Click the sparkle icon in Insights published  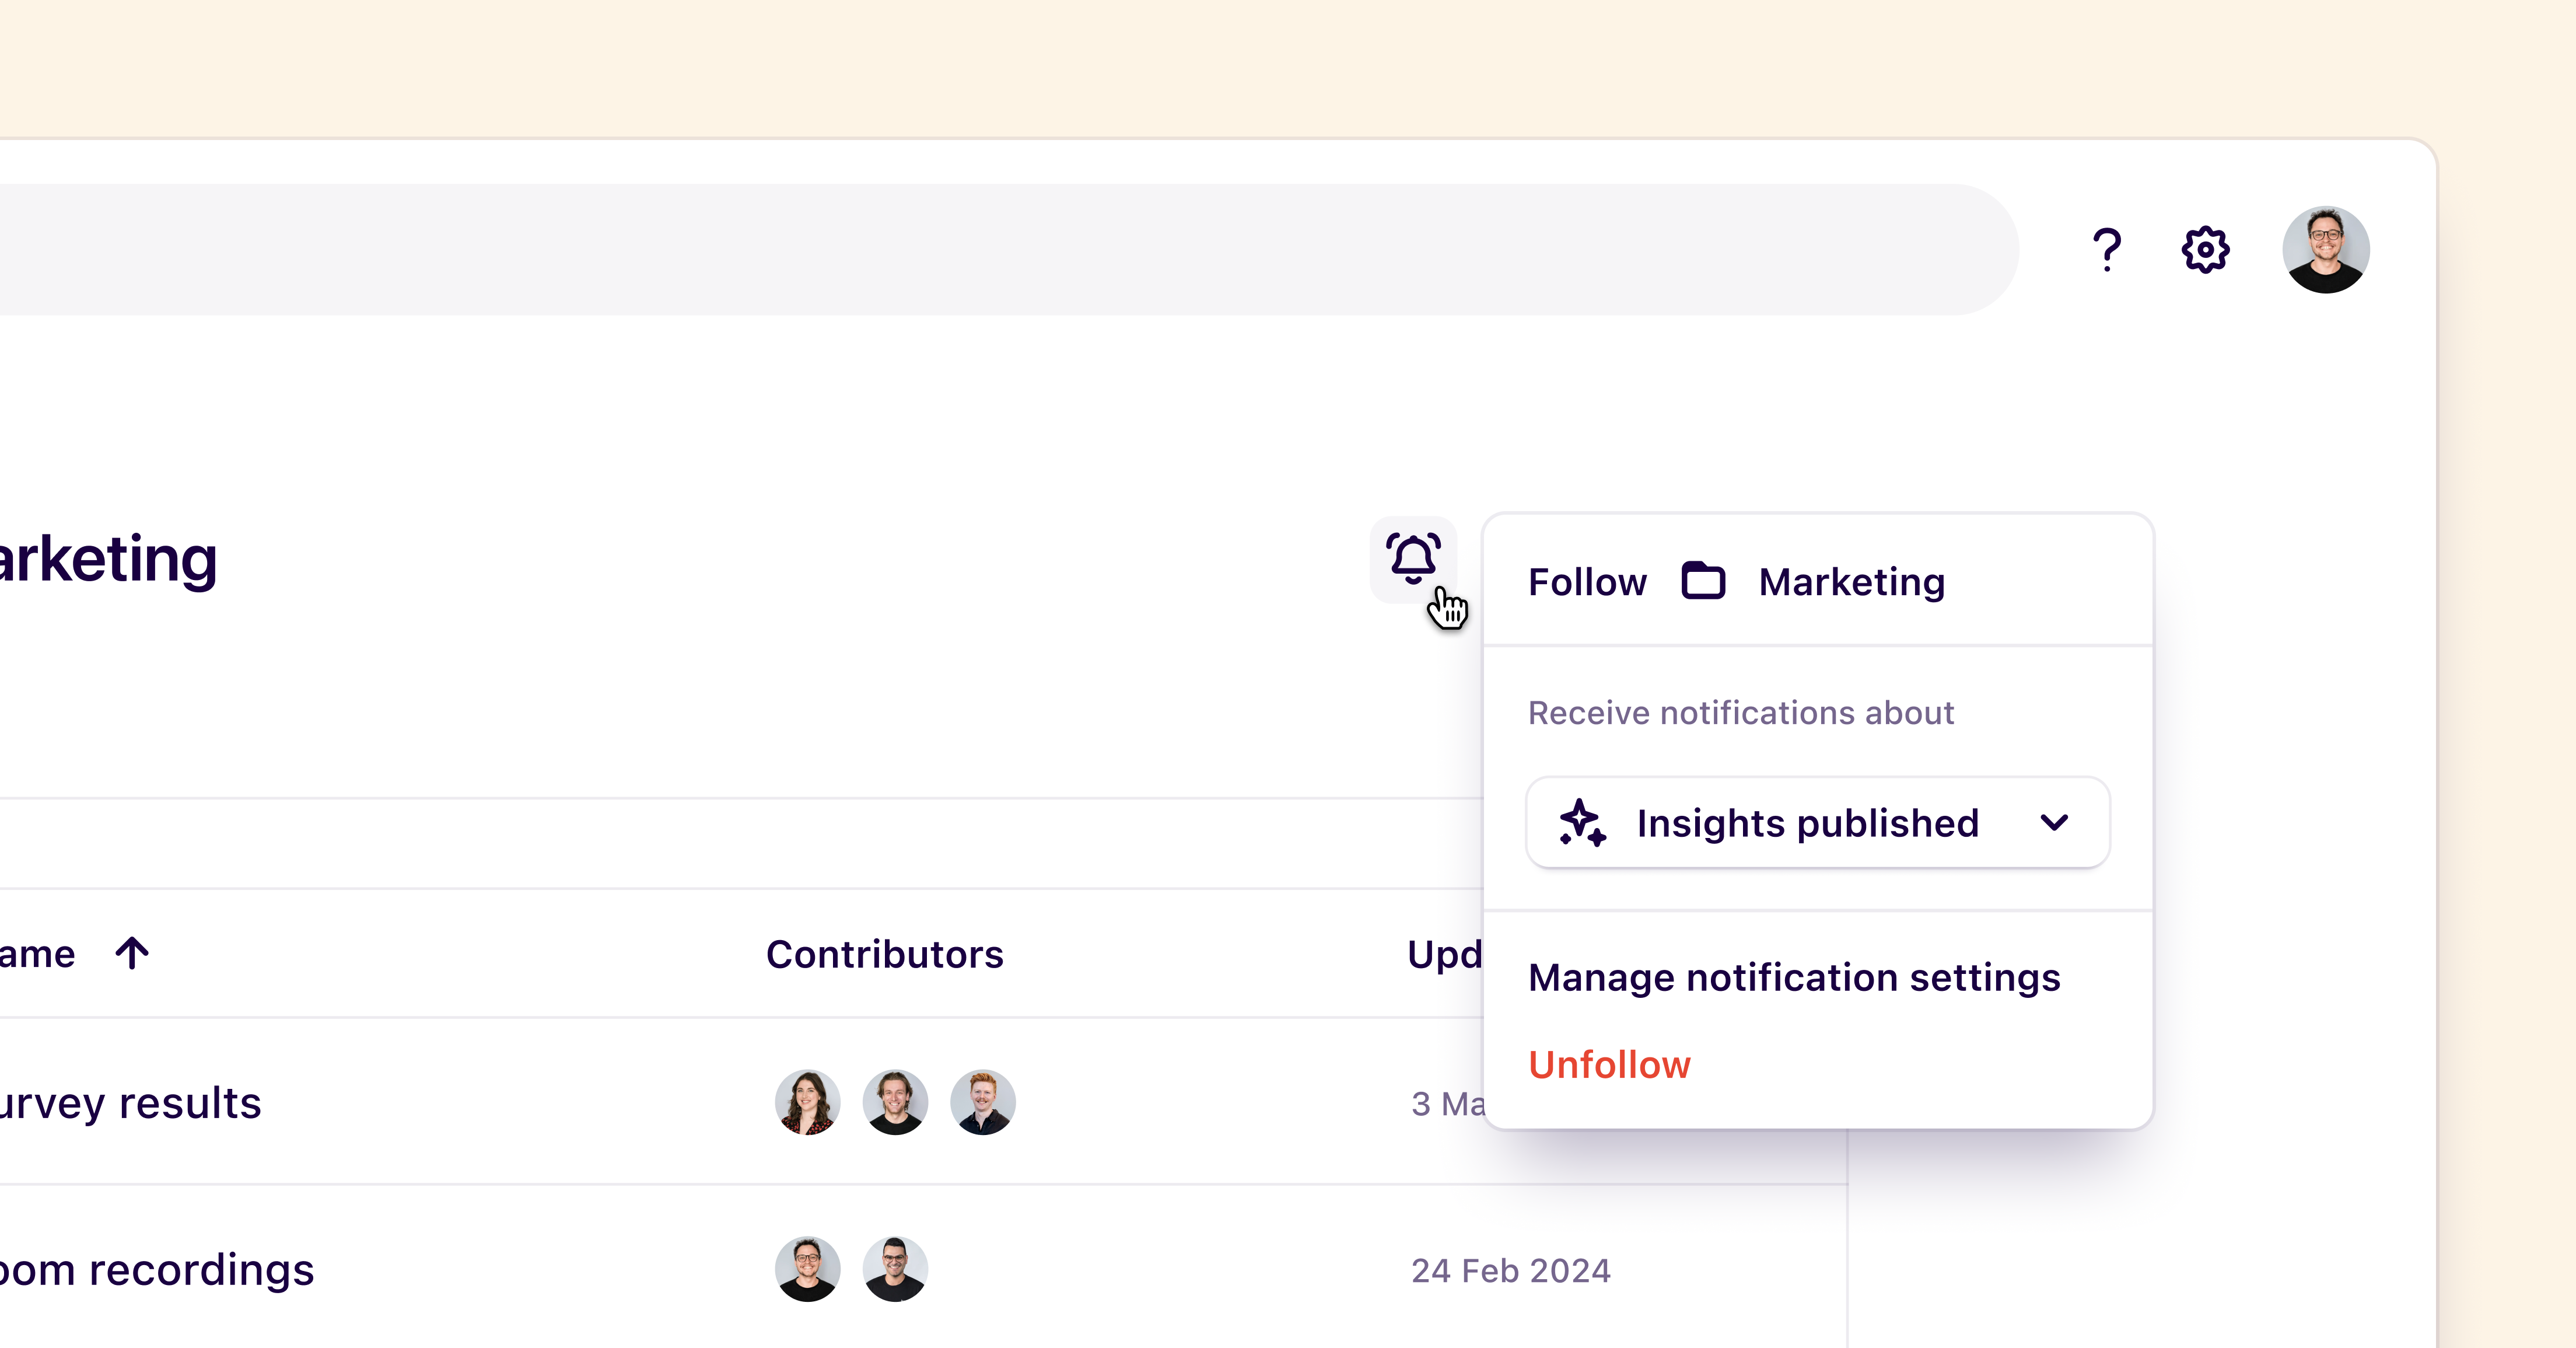pos(1583,822)
